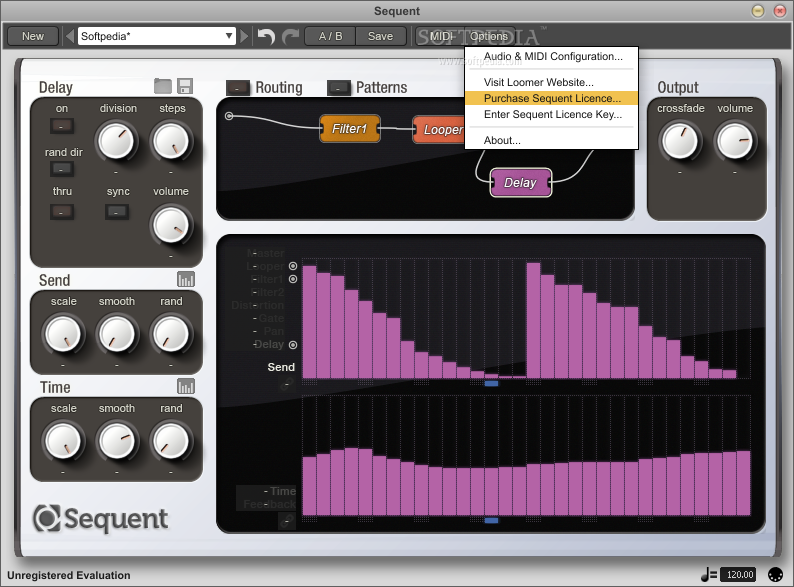Click the New button

[33, 36]
